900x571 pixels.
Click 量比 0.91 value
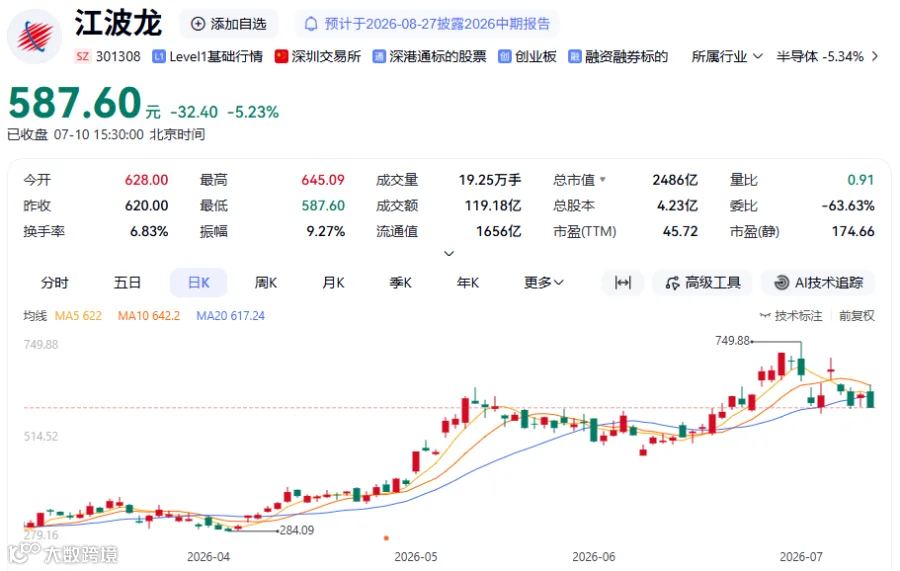click(x=860, y=180)
